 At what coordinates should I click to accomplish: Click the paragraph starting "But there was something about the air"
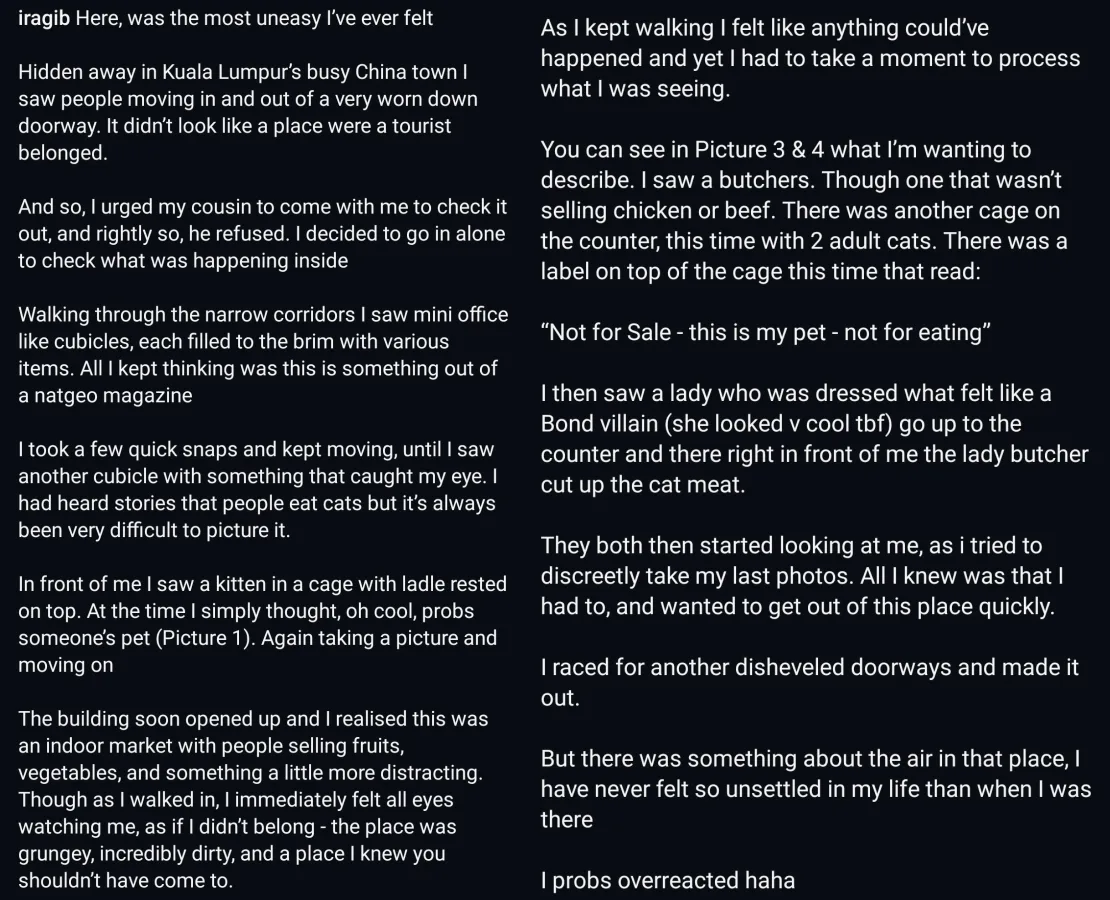(815, 789)
